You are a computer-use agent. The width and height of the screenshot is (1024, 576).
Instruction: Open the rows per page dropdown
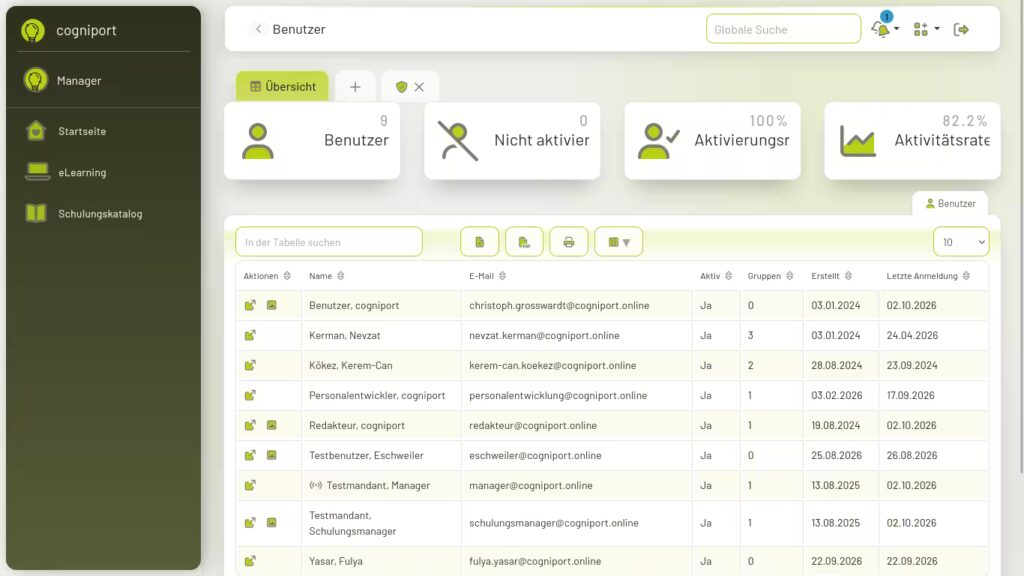click(x=961, y=242)
